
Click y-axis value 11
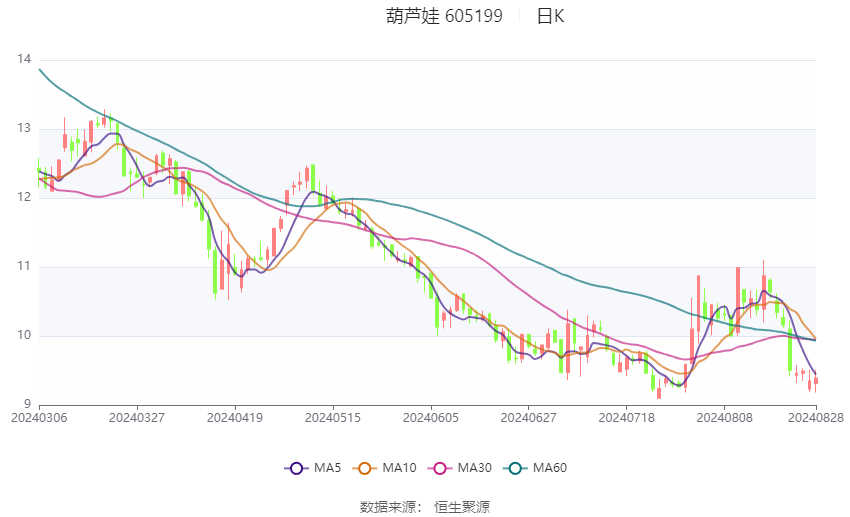[x=24, y=266]
